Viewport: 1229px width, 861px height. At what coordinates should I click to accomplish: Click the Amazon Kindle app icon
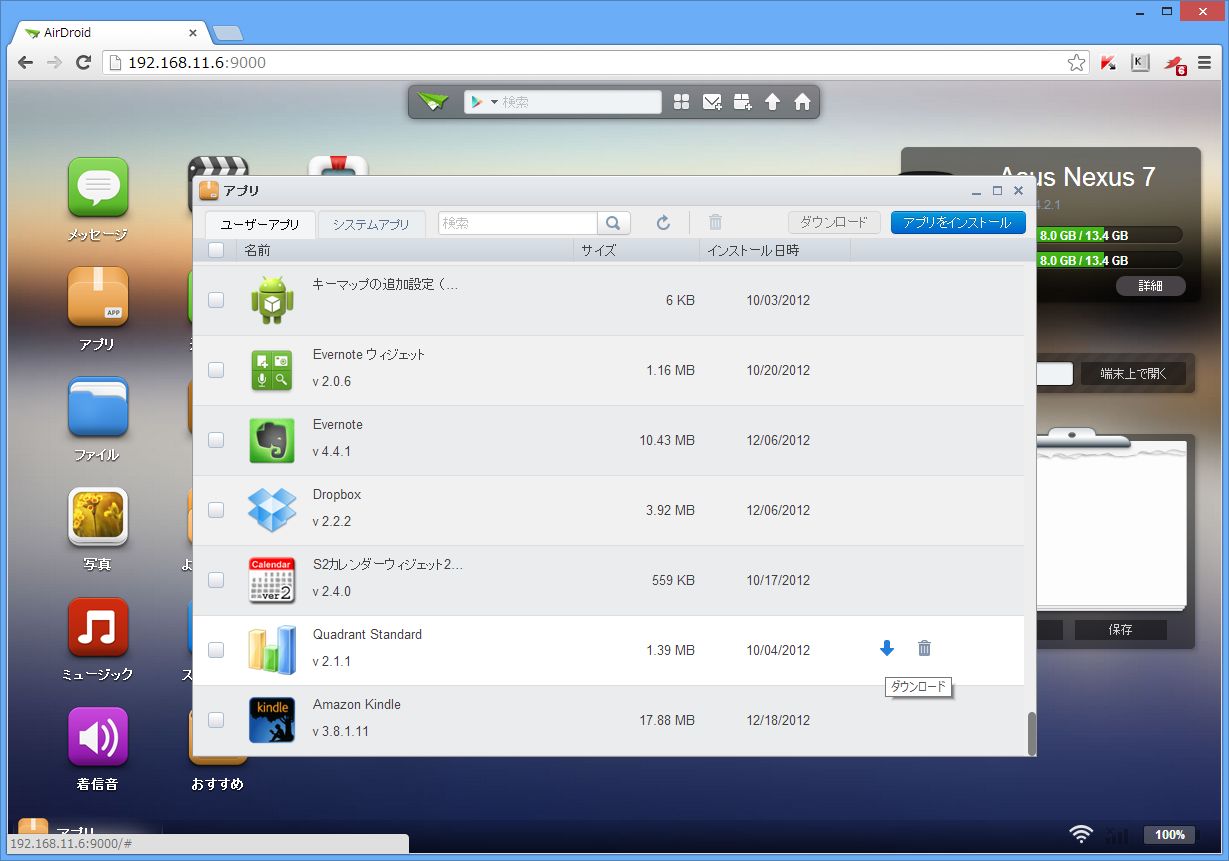click(x=272, y=720)
